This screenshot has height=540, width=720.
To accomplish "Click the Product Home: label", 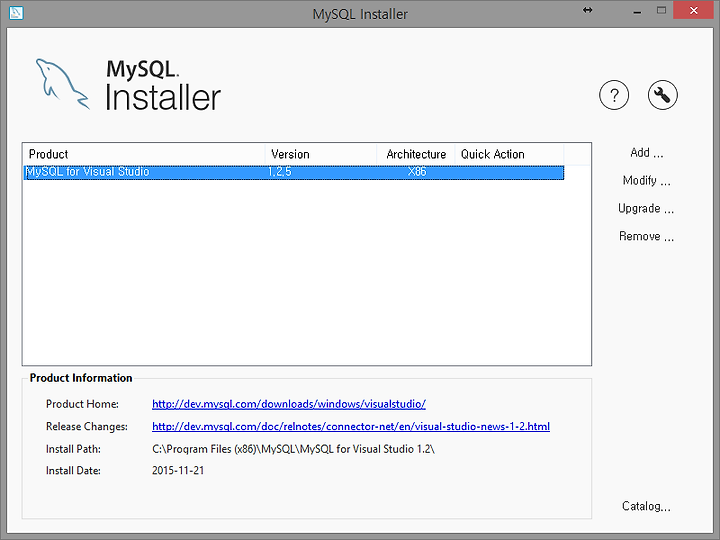I will [82, 404].
